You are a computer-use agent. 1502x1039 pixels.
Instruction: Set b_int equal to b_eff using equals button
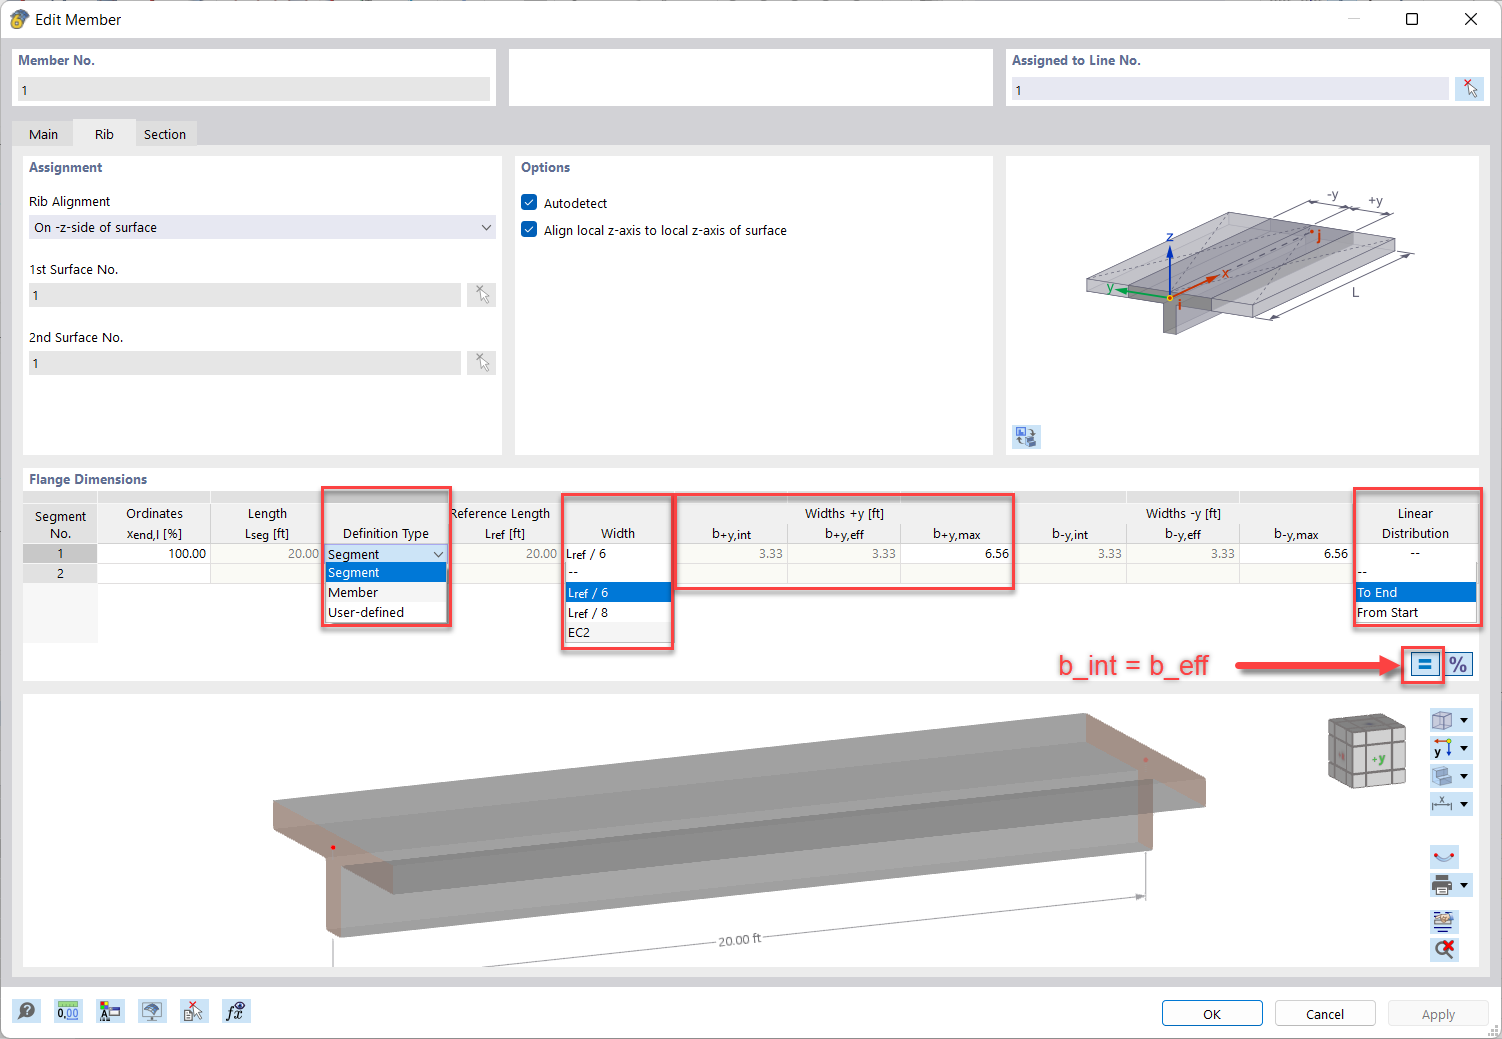[1422, 663]
